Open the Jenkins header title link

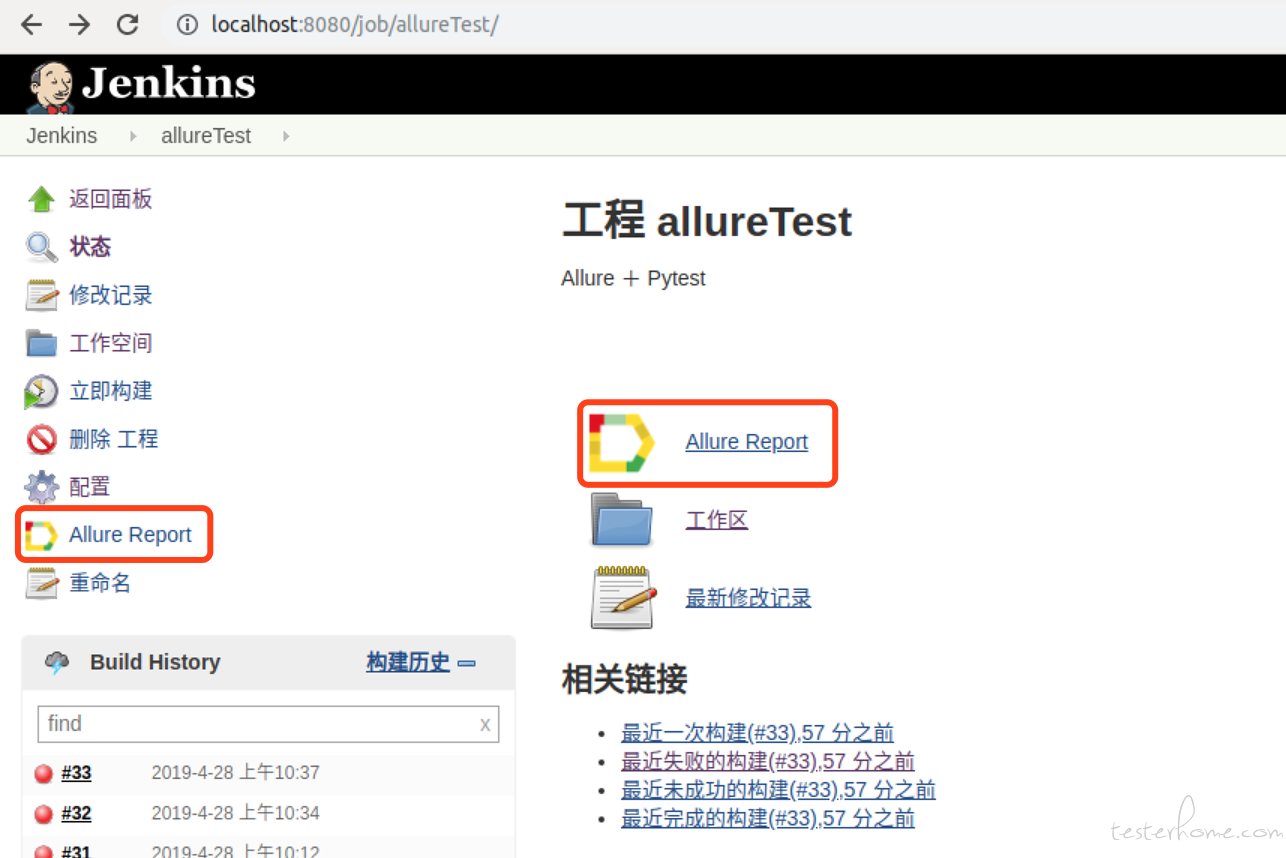click(169, 84)
